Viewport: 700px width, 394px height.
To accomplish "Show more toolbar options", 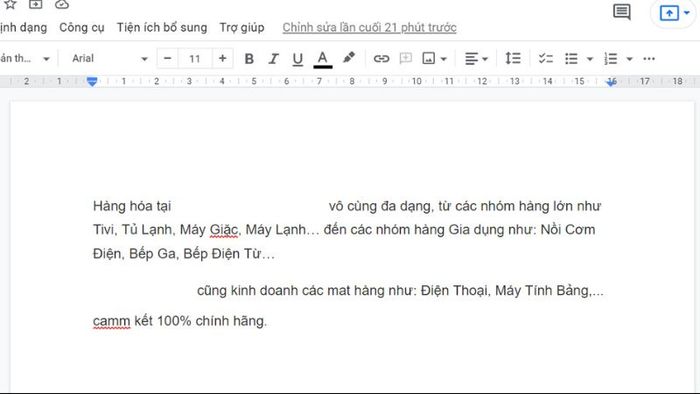I will 649,58.
